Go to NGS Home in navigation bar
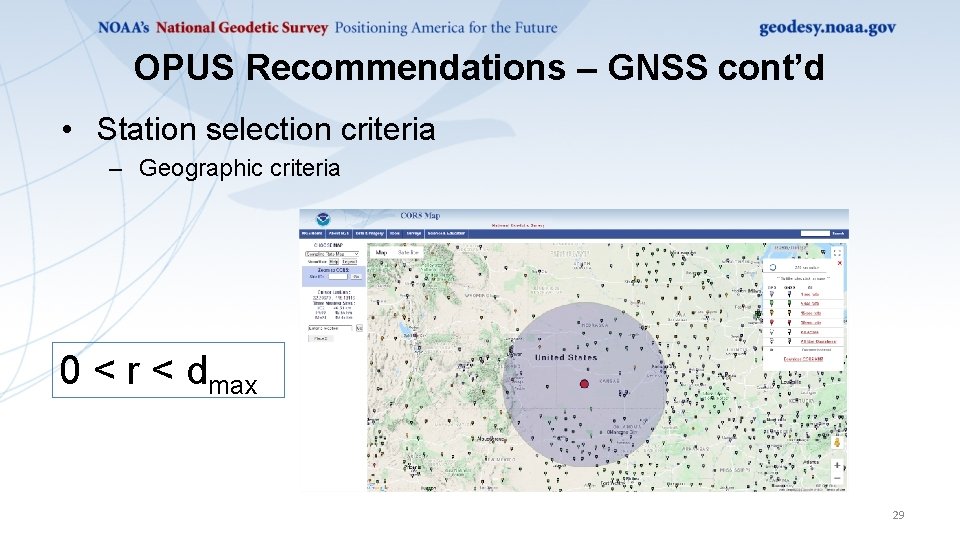 tap(312, 233)
